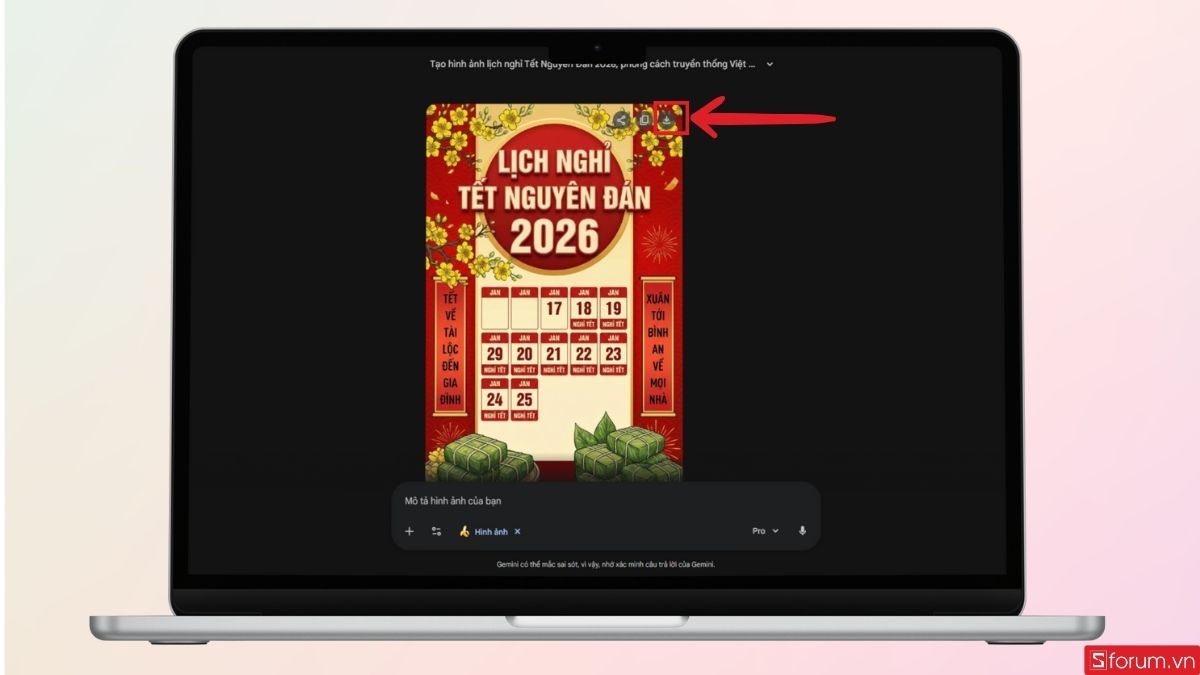Open the Pro model dropdown

pos(765,531)
